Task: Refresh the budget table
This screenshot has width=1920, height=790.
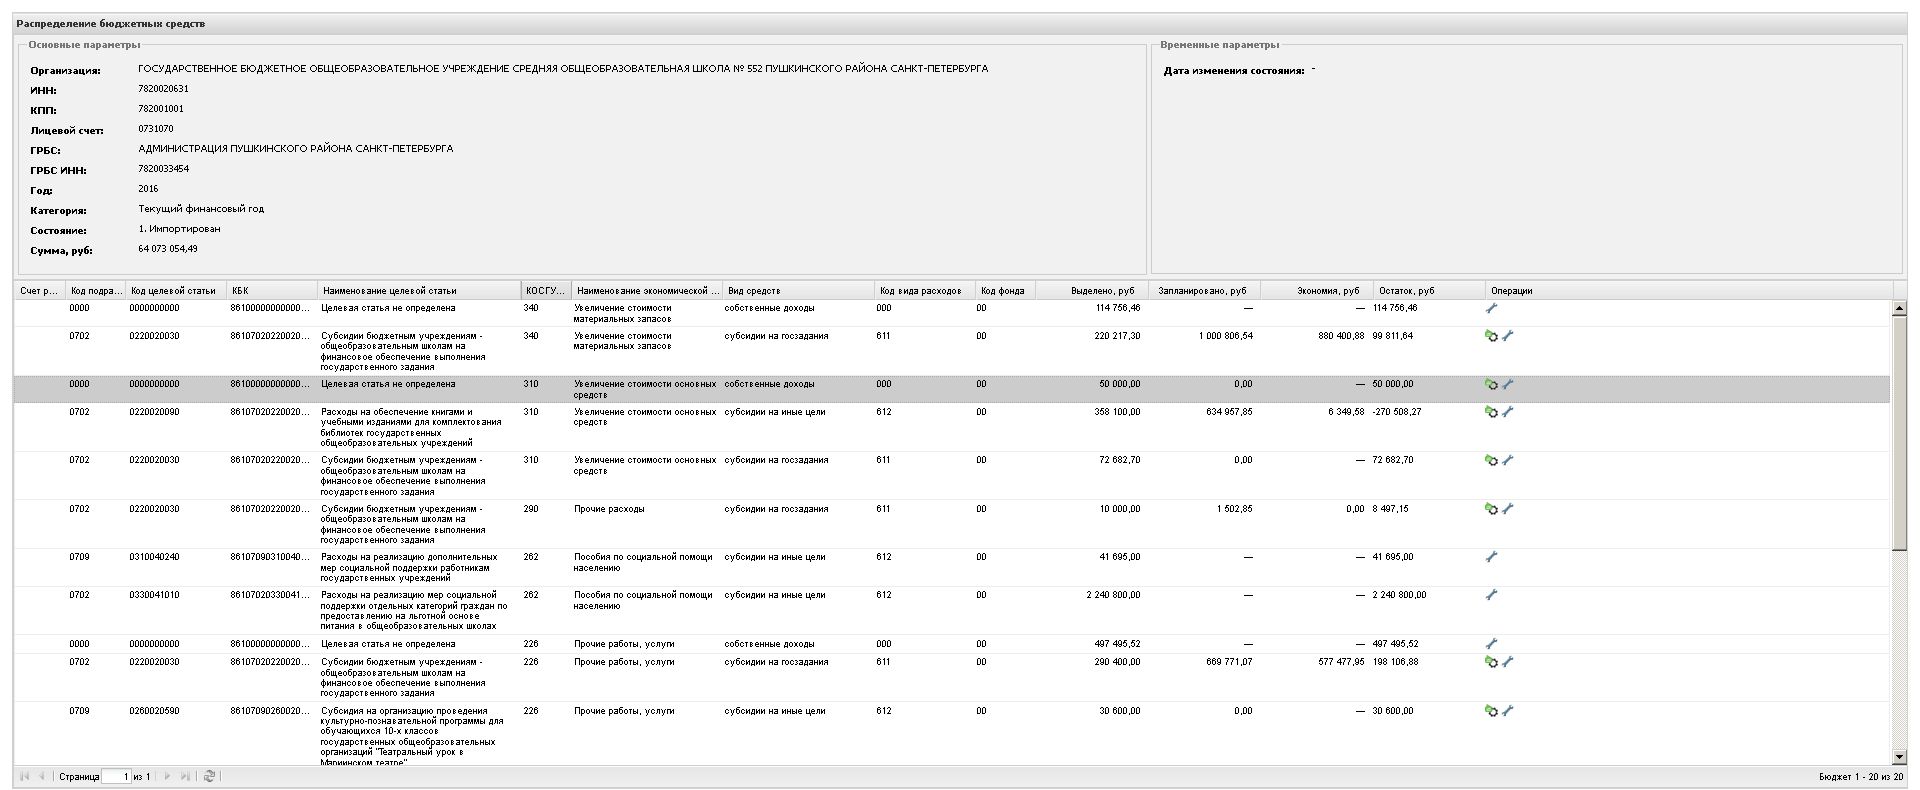Action: [209, 776]
